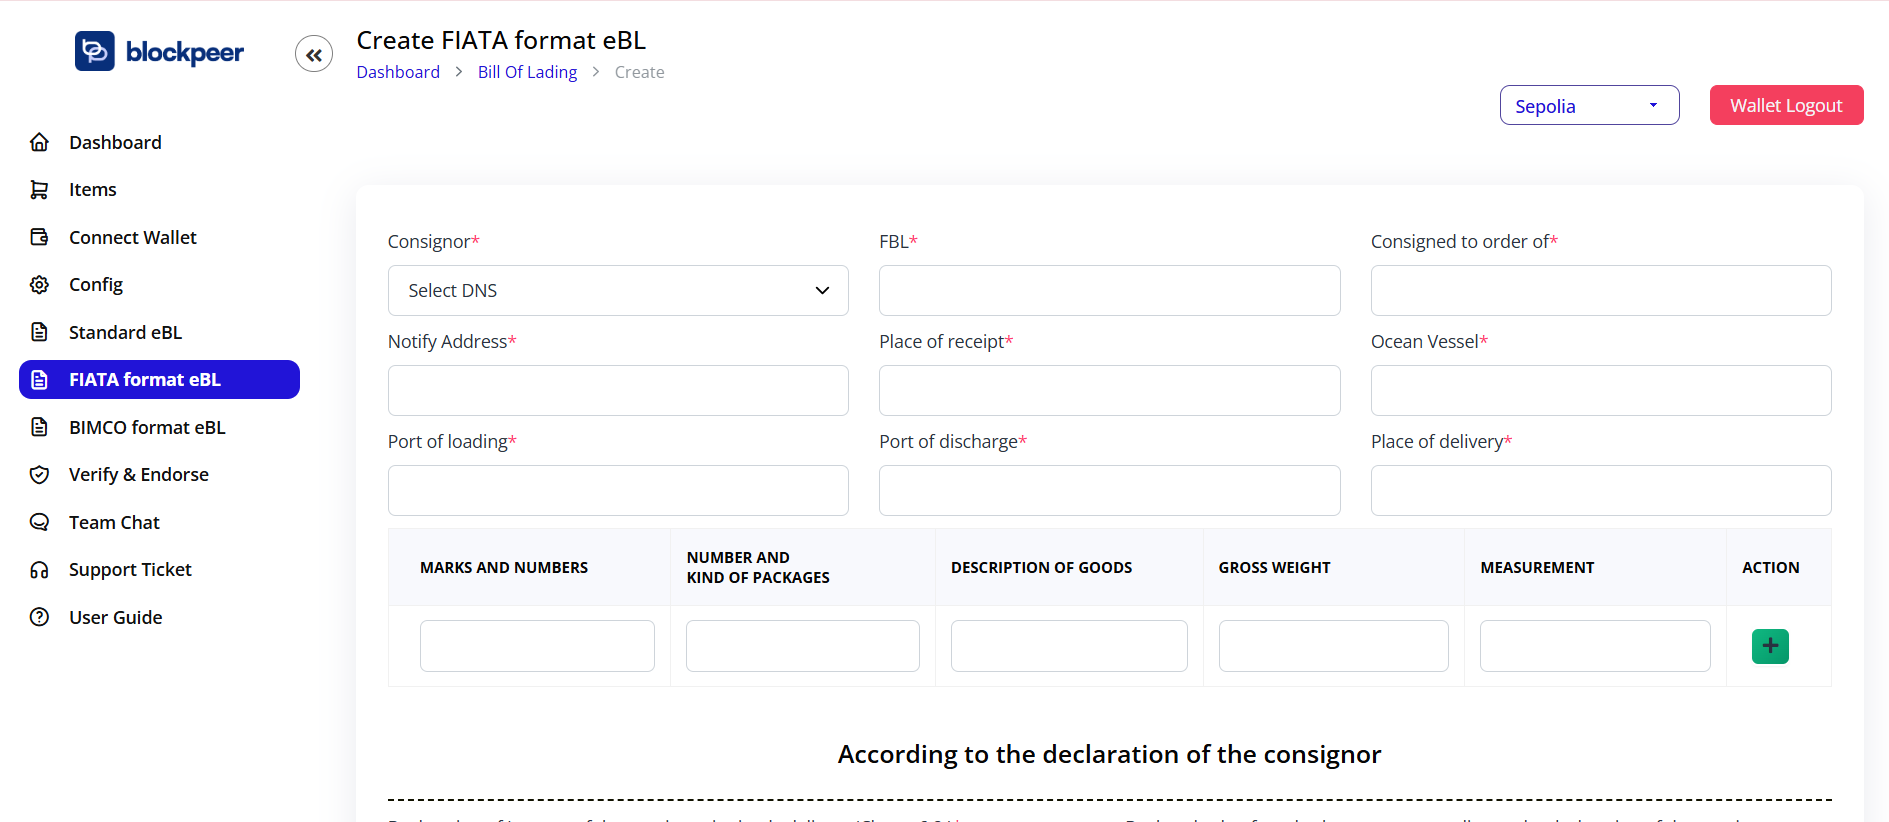Click the blockpeer logo icon
1889x822 pixels.
tap(95, 51)
